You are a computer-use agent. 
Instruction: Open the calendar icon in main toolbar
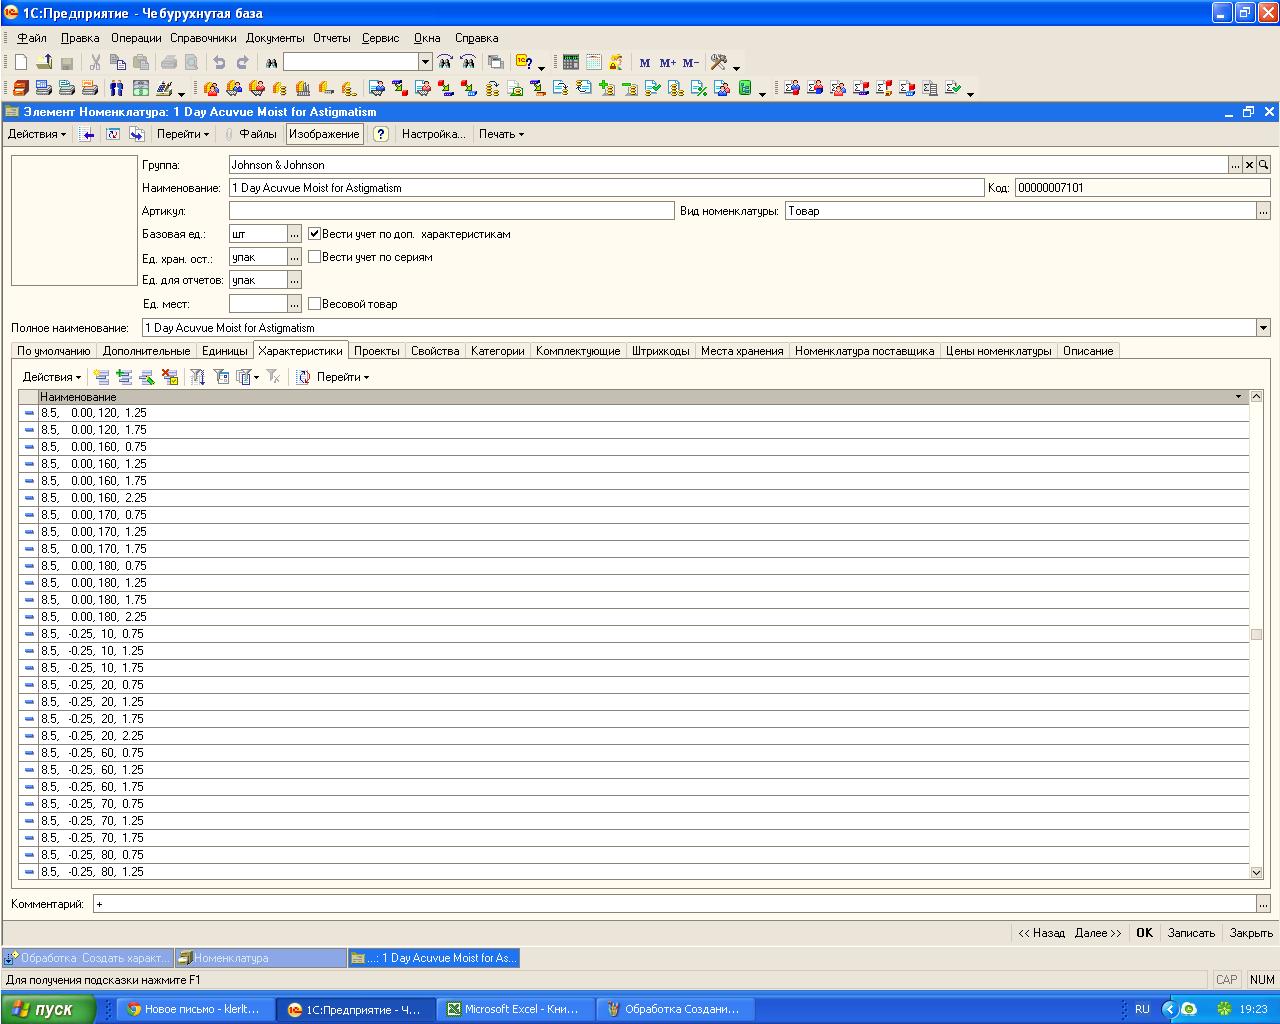[594, 62]
